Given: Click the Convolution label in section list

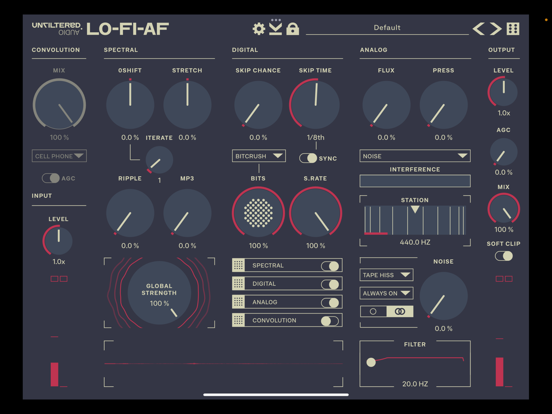Looking at the screenshot, I should point(274,320).
